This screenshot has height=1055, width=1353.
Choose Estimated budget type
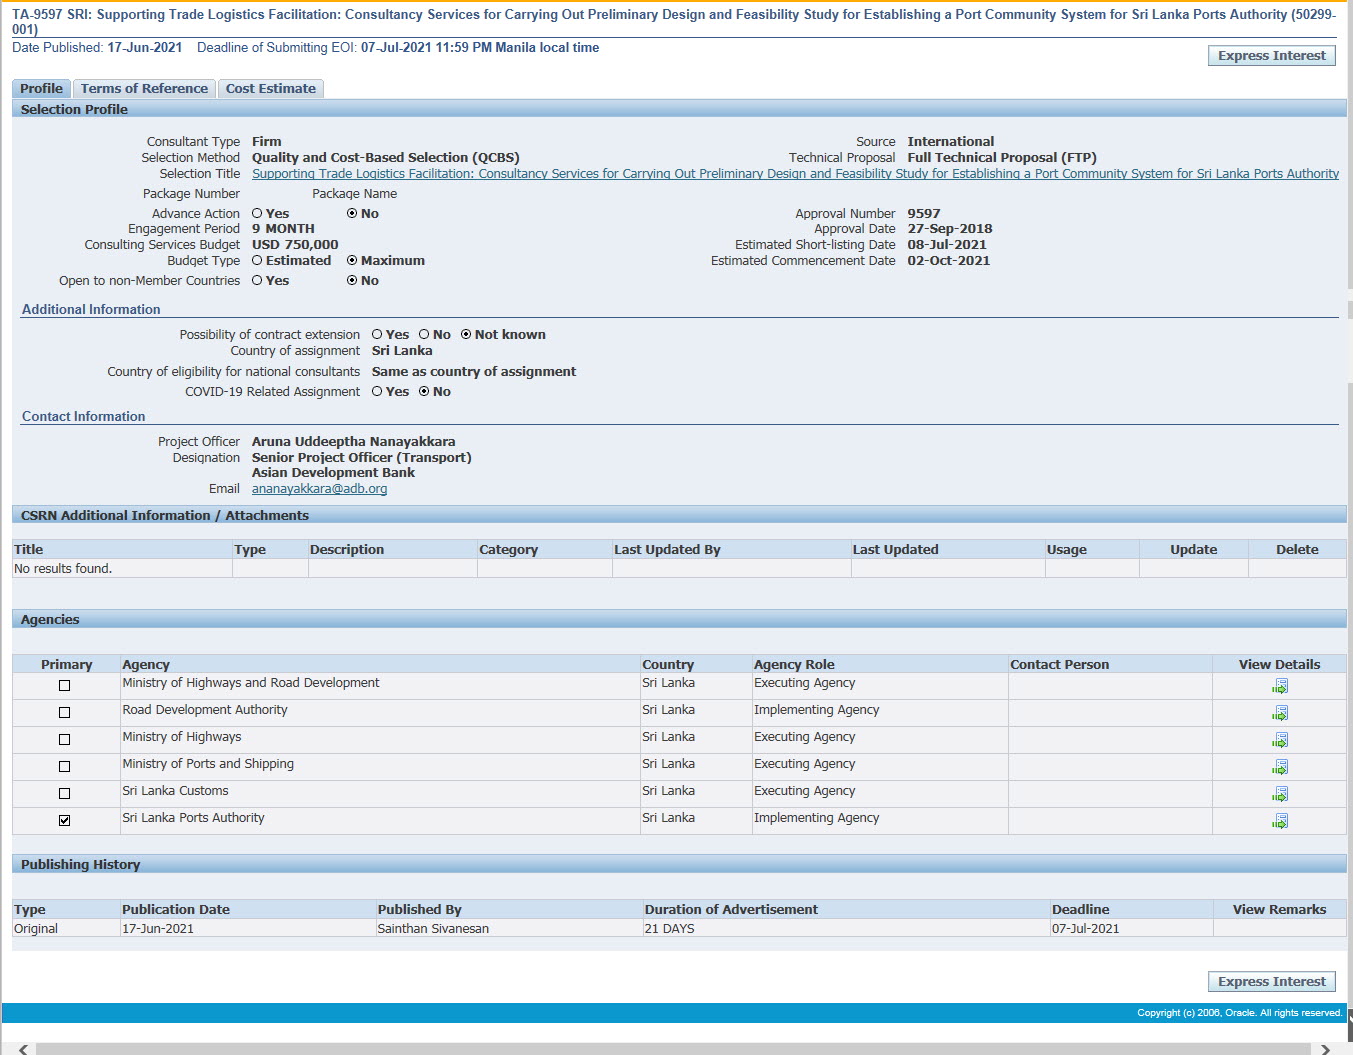point(257,260)
